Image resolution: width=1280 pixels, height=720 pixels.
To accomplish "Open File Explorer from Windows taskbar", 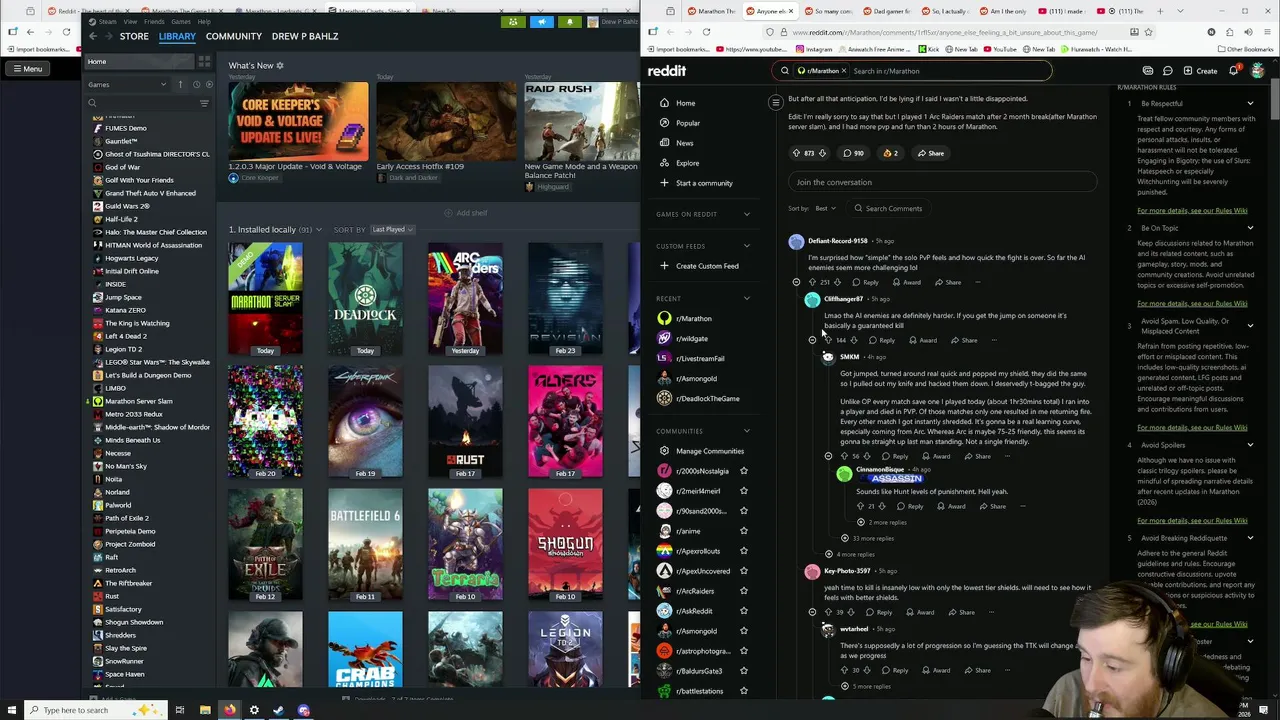I will (205, 710).
